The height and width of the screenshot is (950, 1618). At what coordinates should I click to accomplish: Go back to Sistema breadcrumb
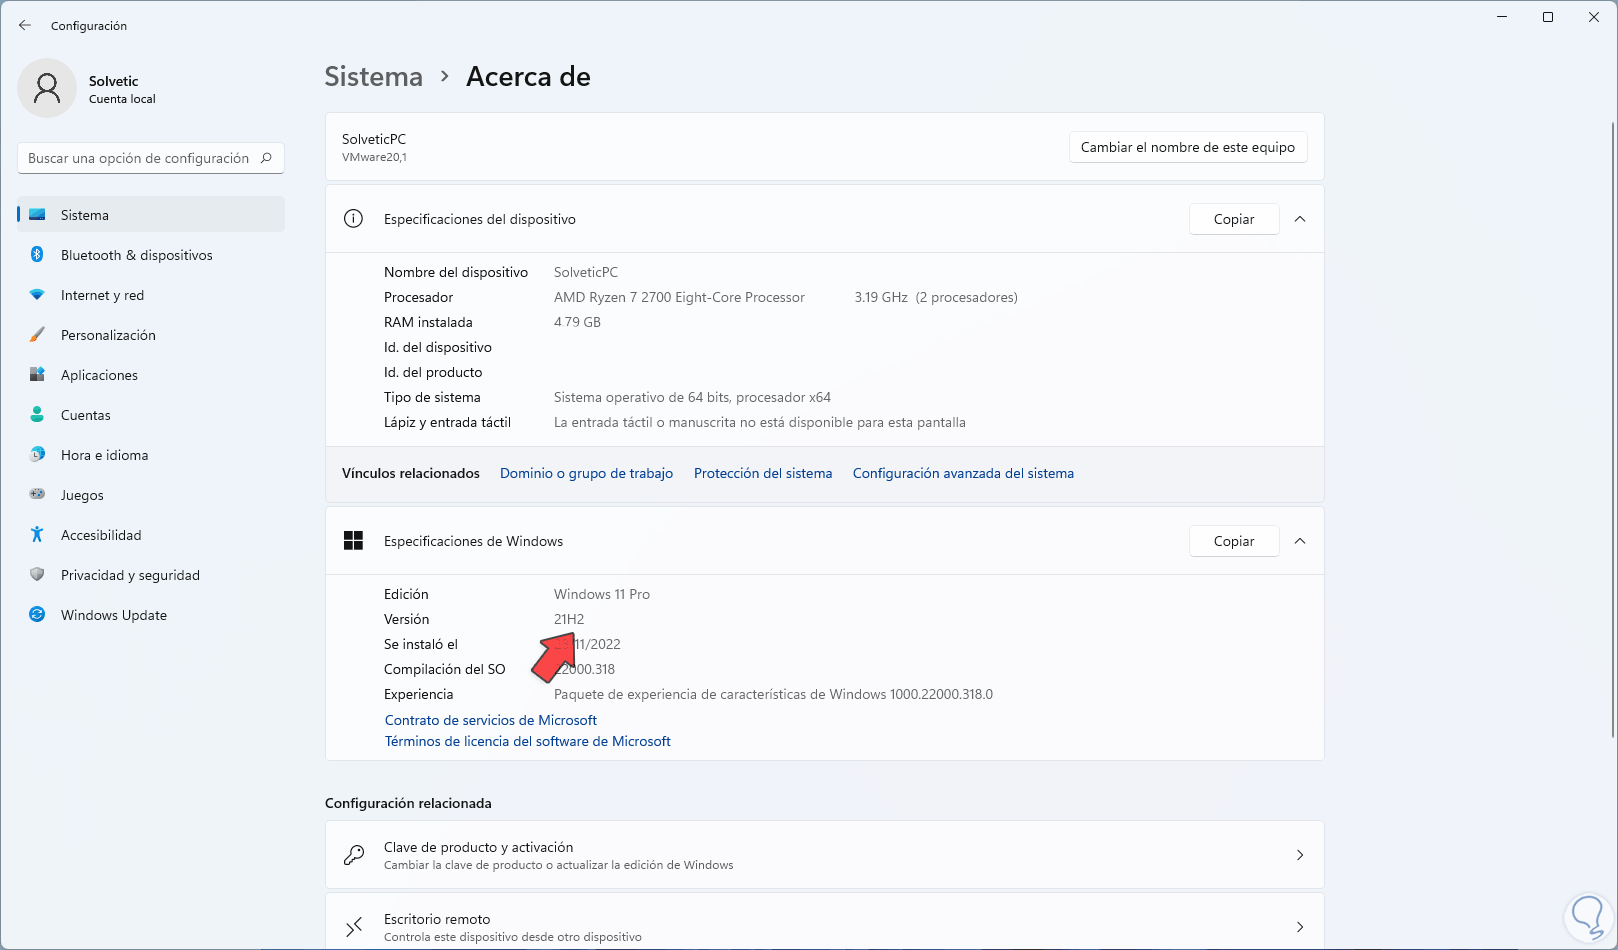(373, 77)
